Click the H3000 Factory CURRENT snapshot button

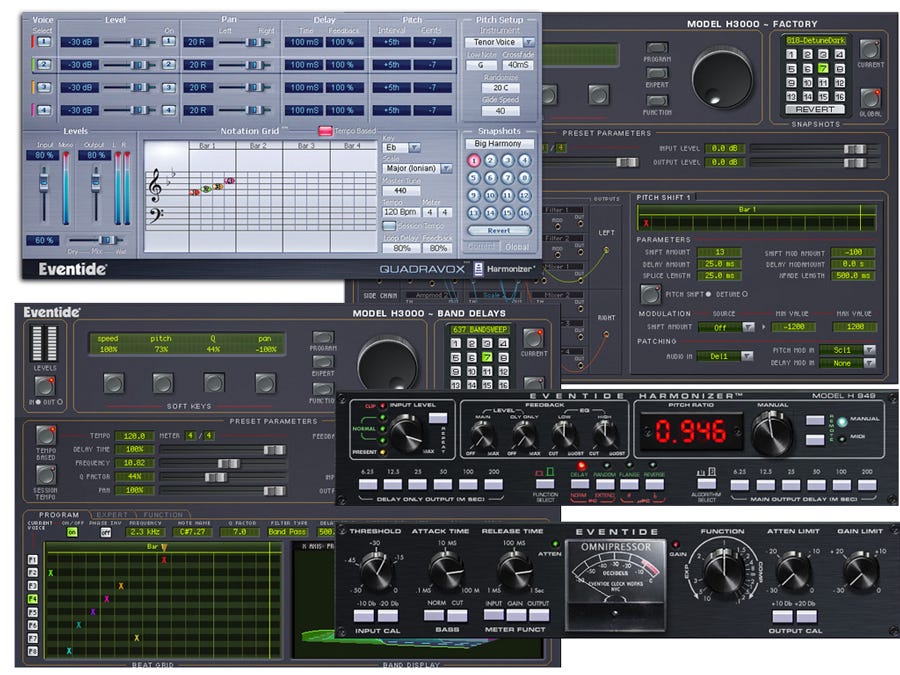coord(870,49)
